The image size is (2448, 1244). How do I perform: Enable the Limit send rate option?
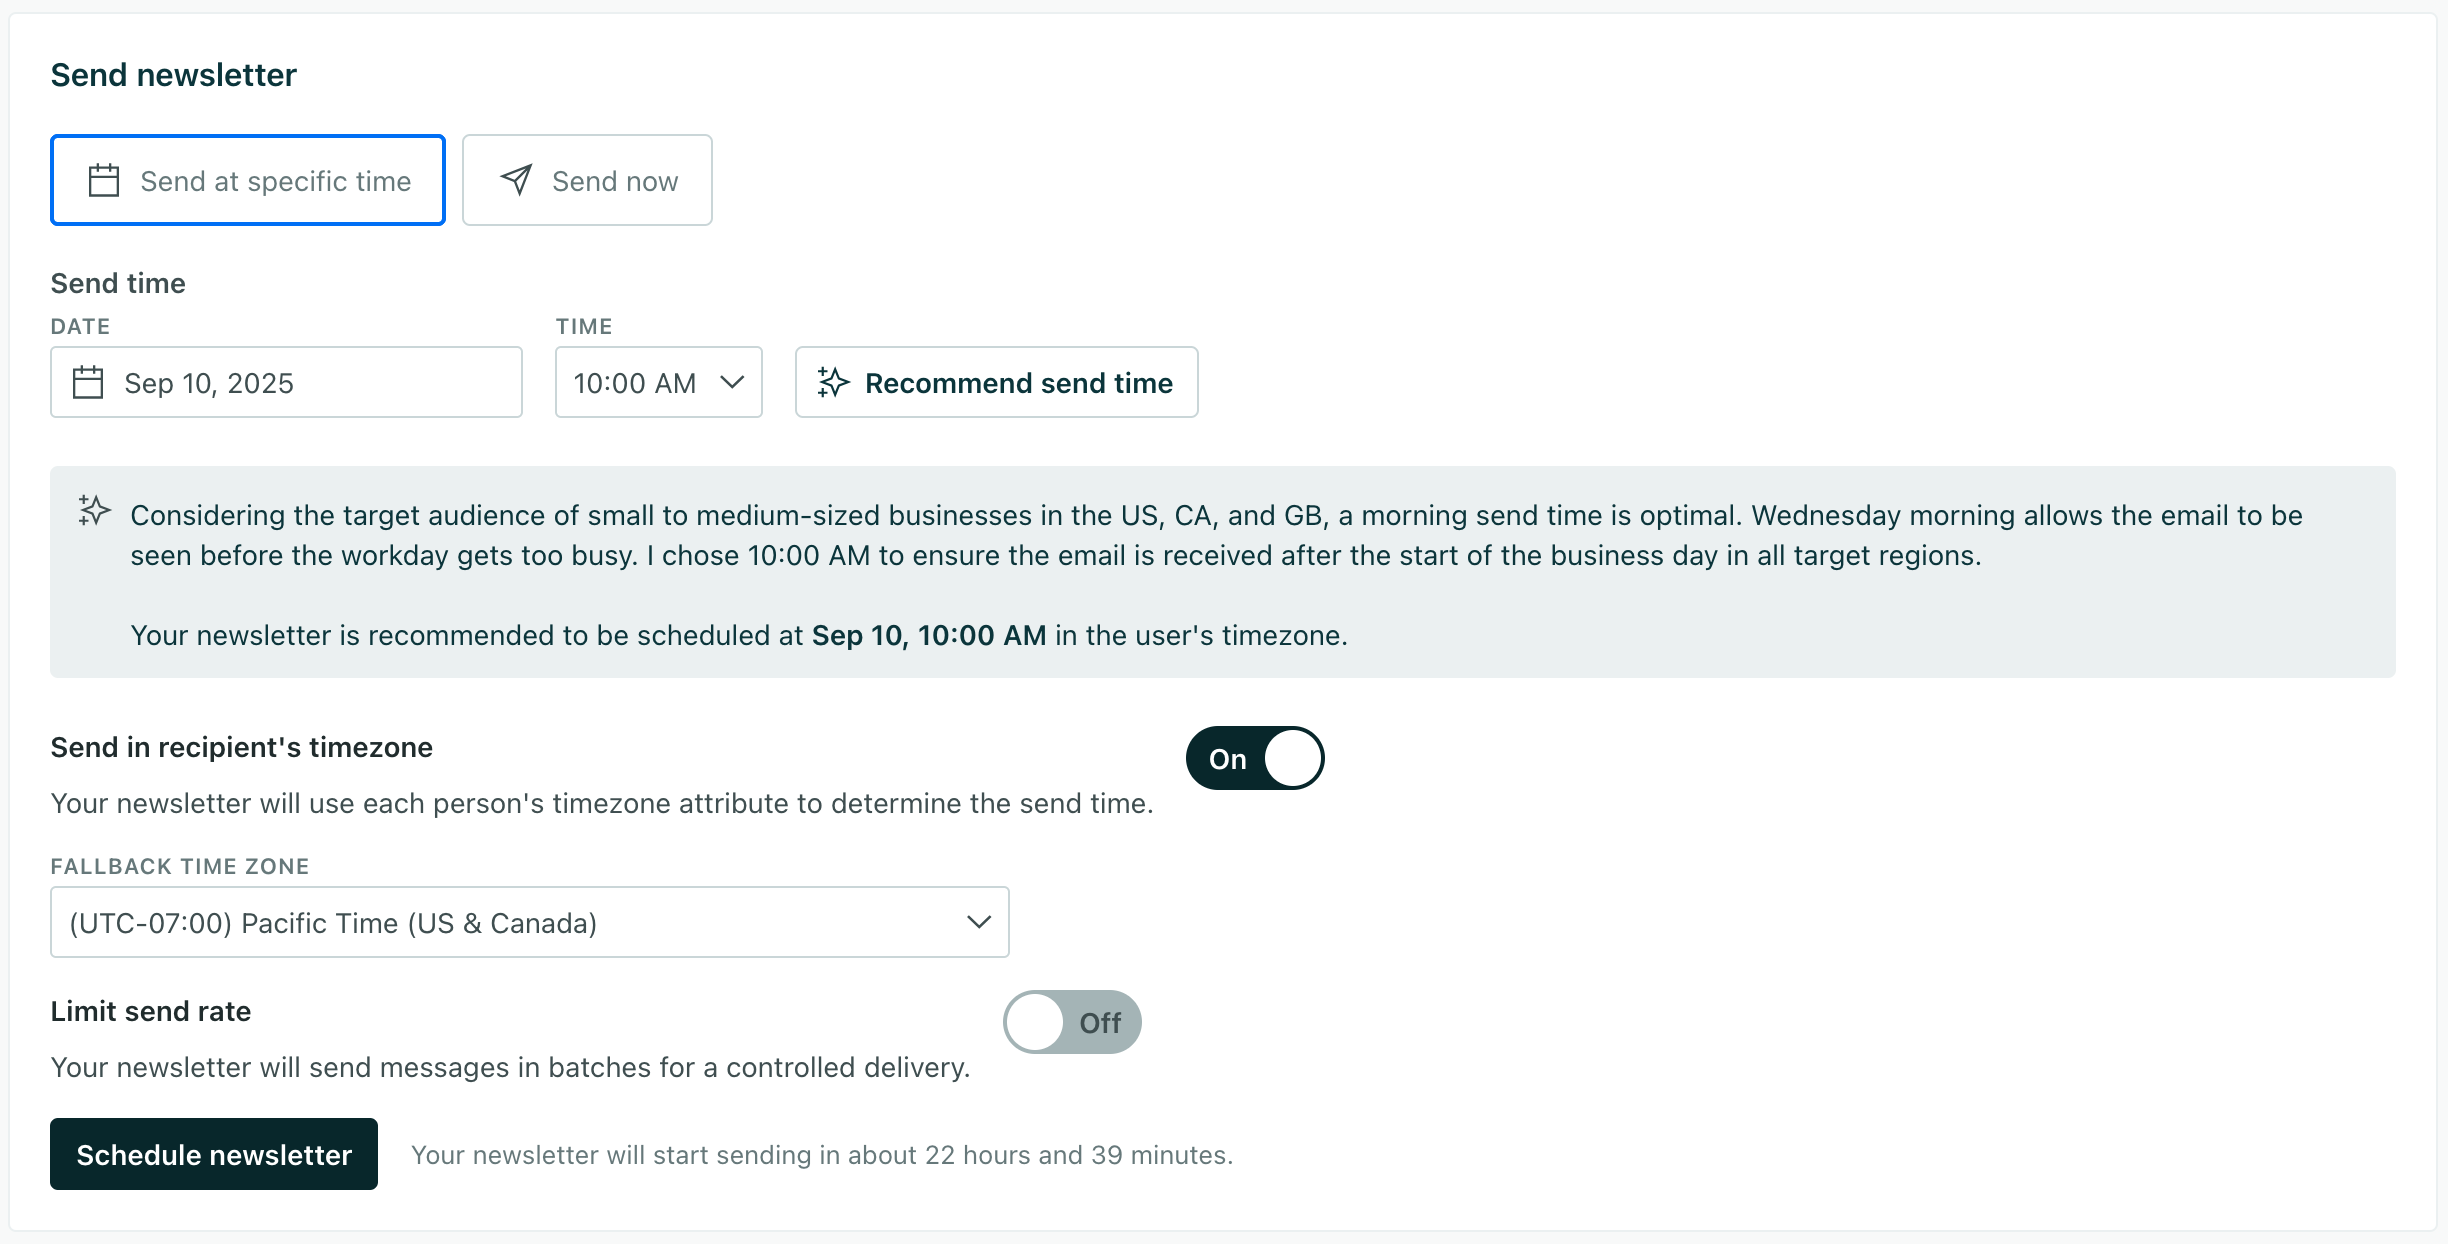tap(1072, 1021)
